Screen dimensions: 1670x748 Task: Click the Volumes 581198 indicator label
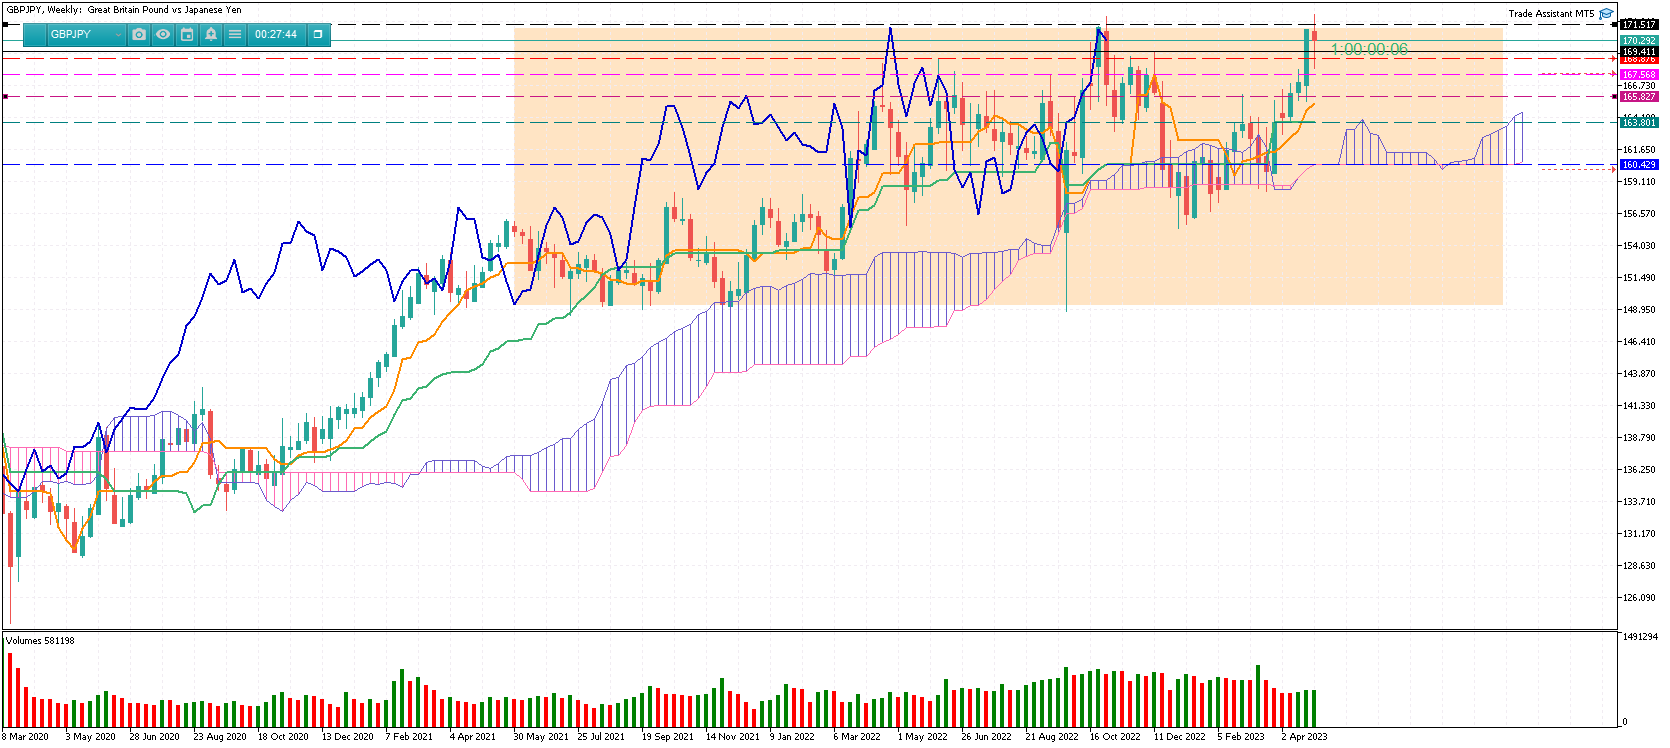coord(40,641)
